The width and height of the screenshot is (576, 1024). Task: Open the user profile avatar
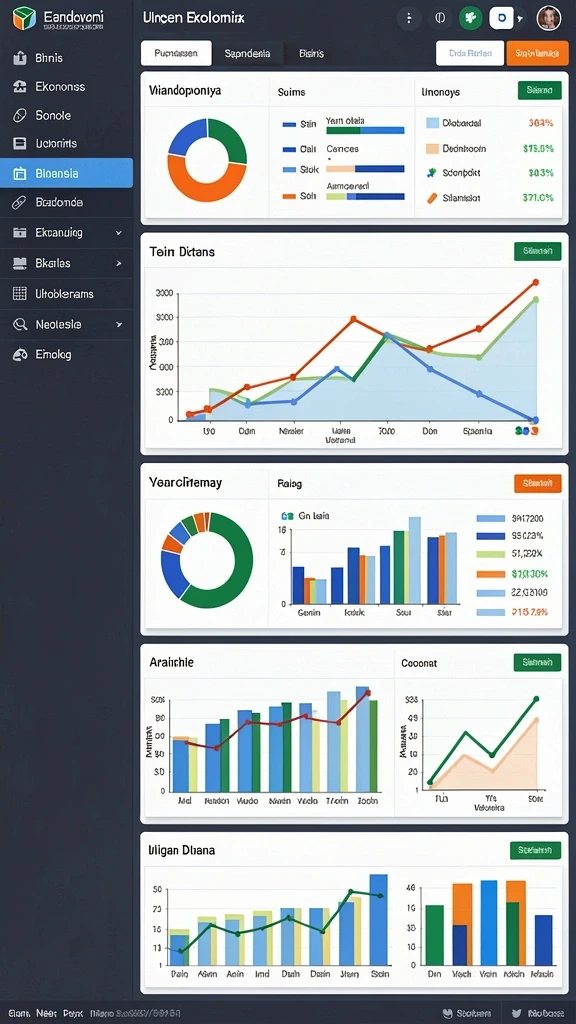pyautogui.click(x=549, y=18)
